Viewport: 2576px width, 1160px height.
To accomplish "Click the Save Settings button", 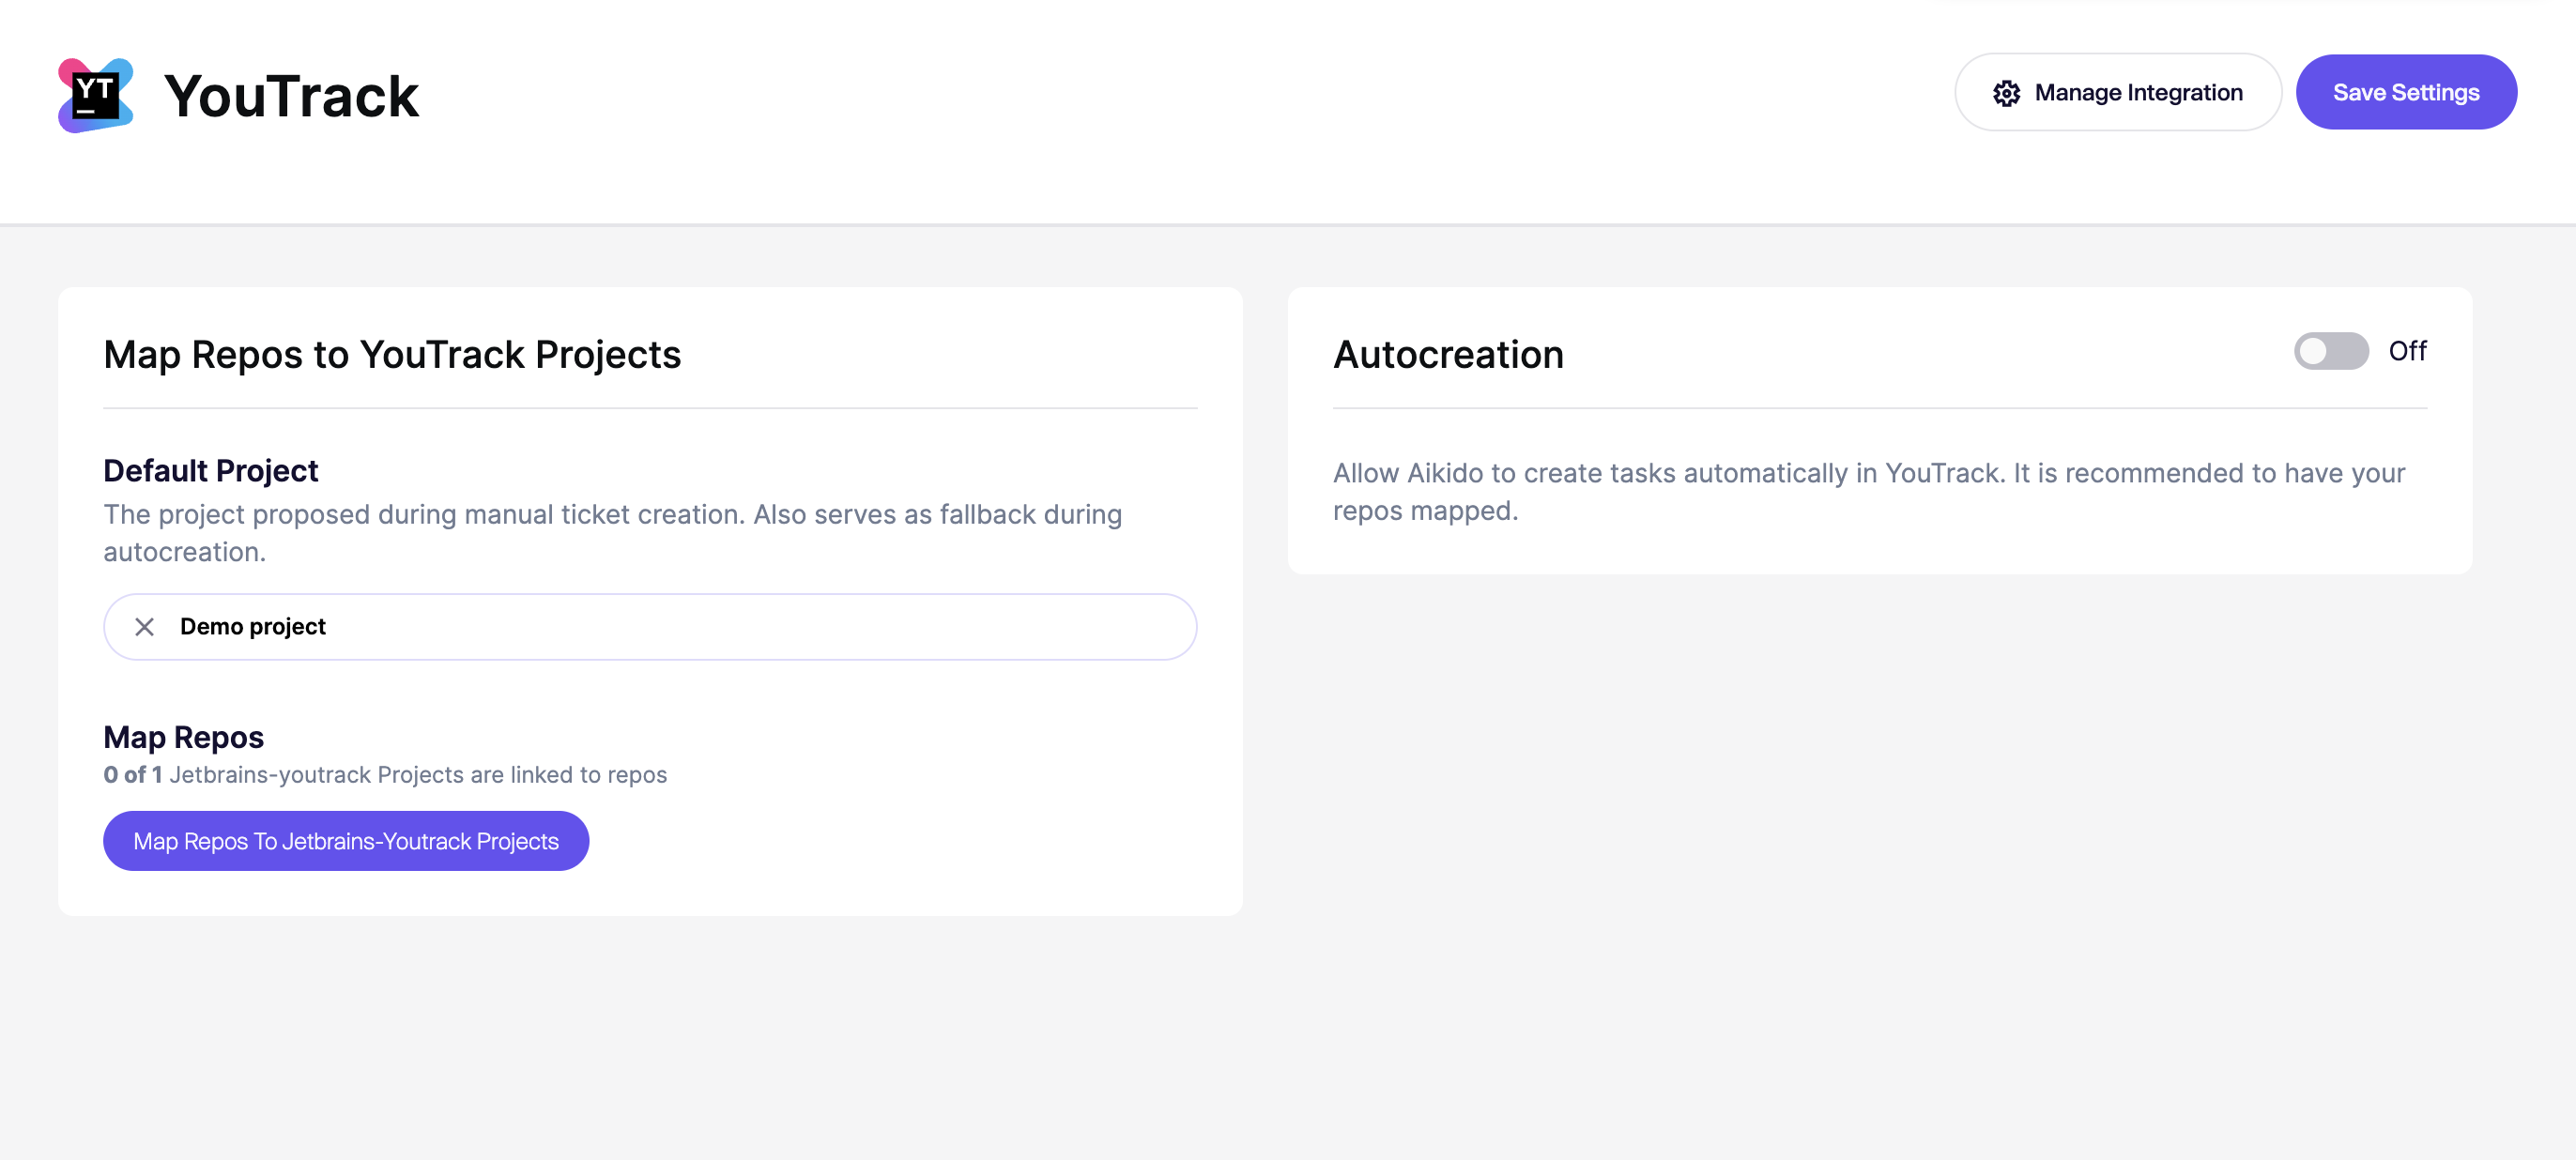I will click(2406, 92).
